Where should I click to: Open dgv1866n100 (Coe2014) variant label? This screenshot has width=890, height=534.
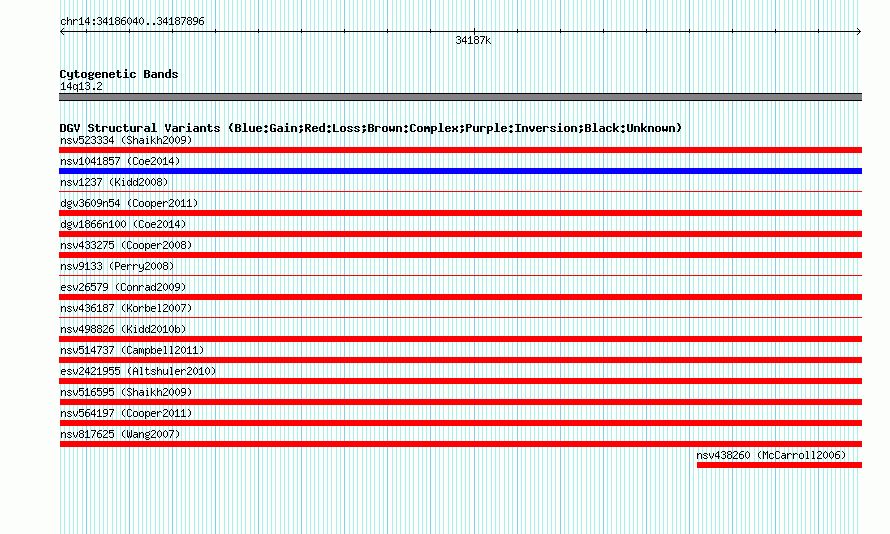tap(123, 224)
